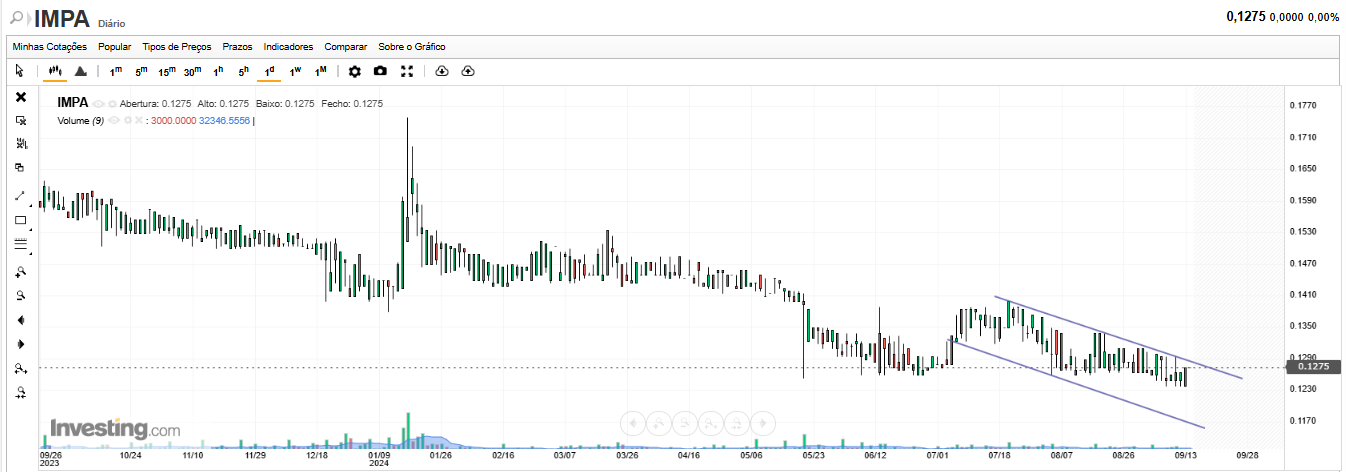1346x472 pixels.
Task: Select the 1M monthly timeframe
Action: click(320, 71)
